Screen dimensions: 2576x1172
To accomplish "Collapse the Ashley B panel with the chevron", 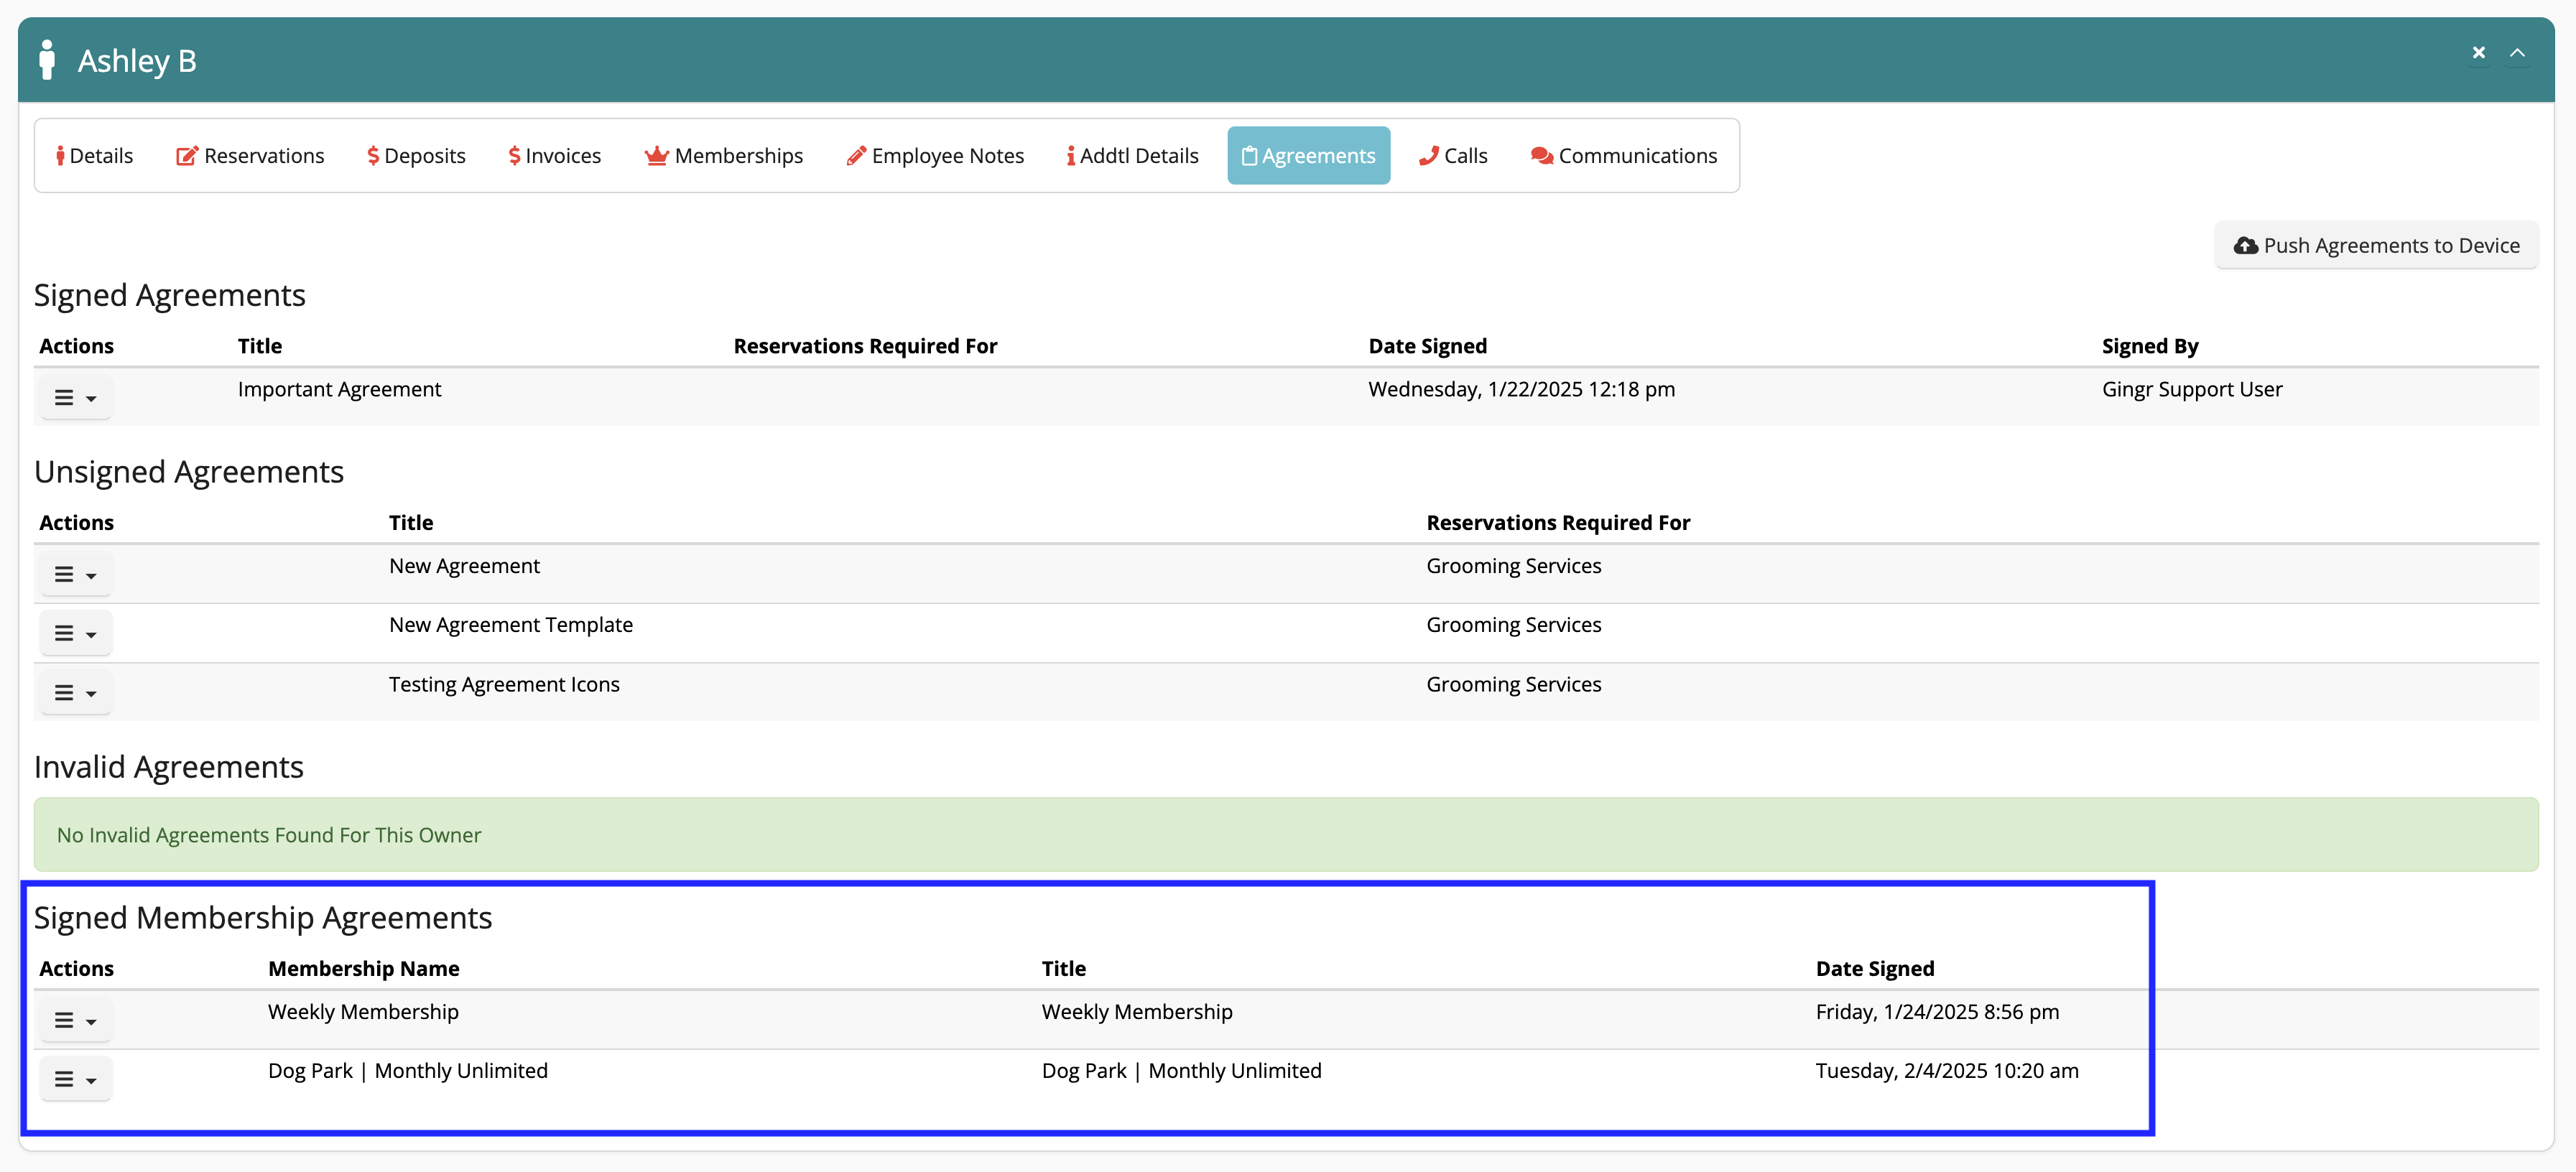I will pos(2518,53).
